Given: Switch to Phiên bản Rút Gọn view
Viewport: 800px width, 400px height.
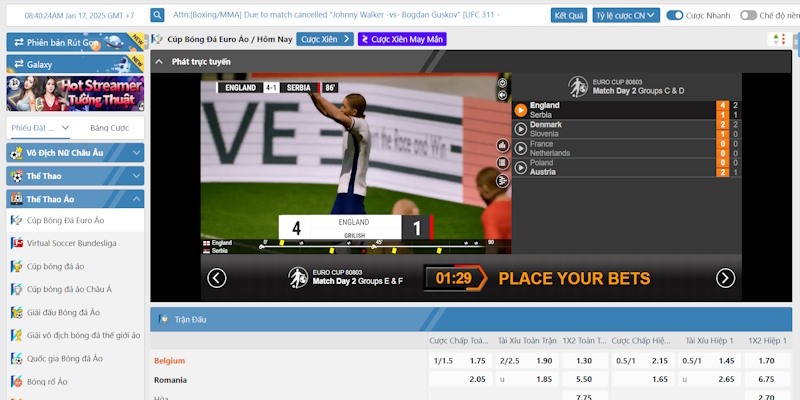Looking at the screenshot, I should [x=75, y=42].
